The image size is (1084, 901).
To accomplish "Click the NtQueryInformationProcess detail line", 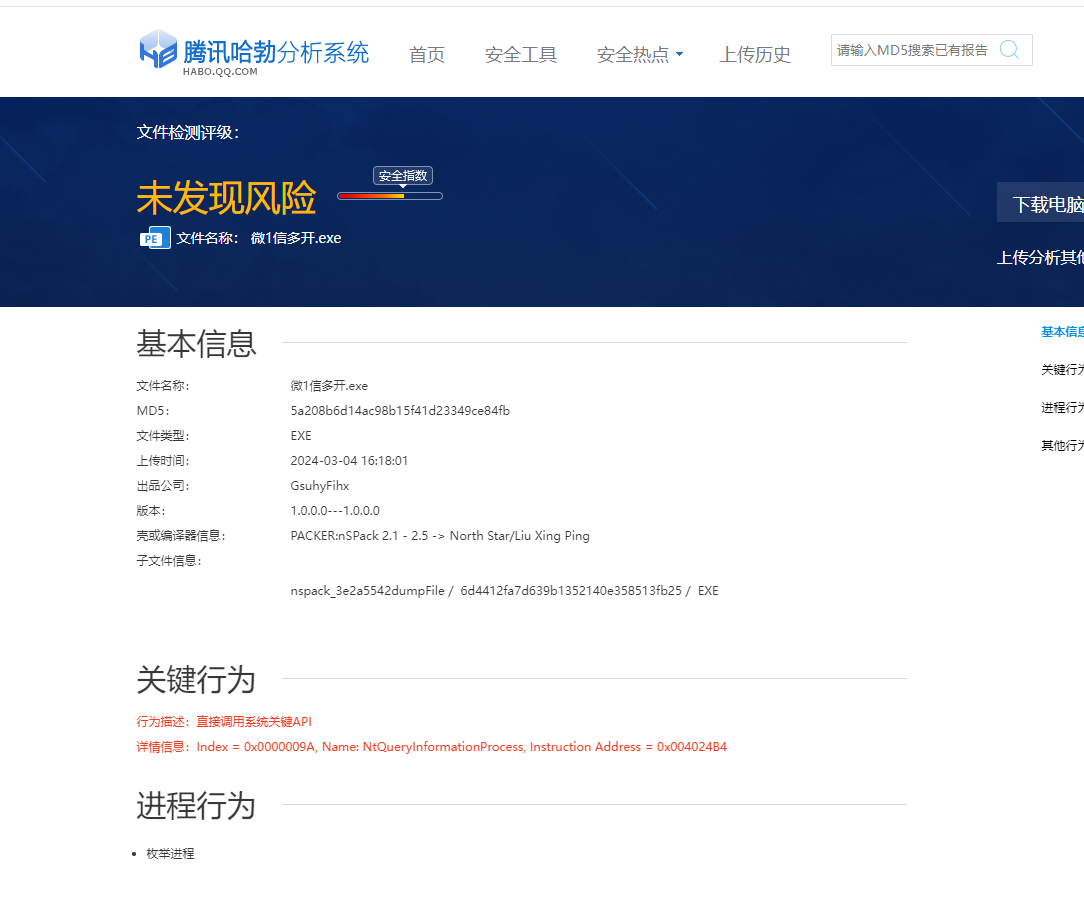I will coord(431,747).
